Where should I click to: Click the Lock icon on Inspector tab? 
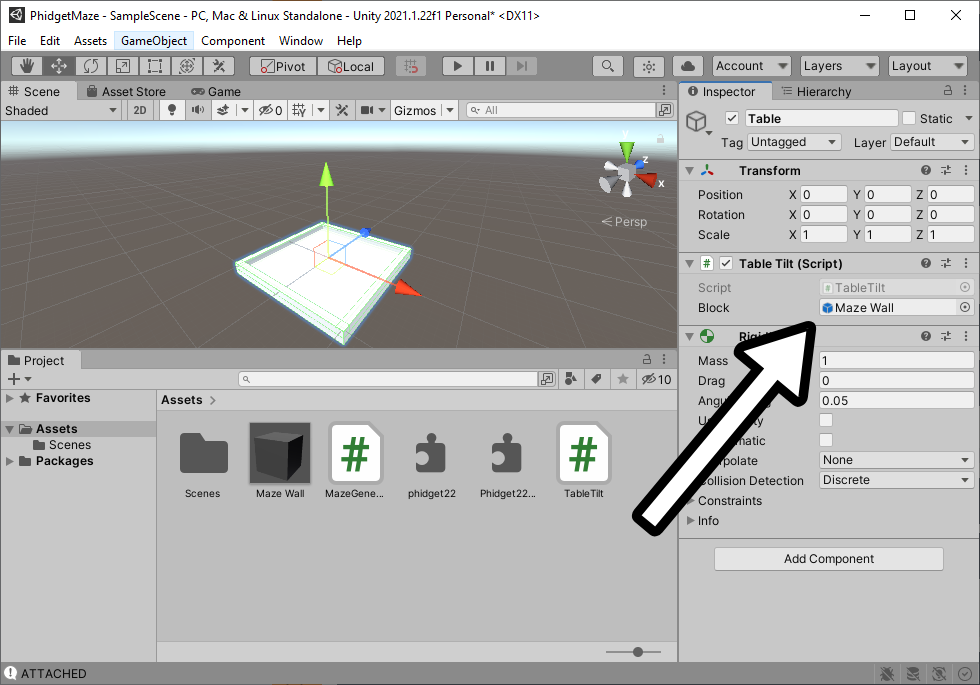pos(948,91)
